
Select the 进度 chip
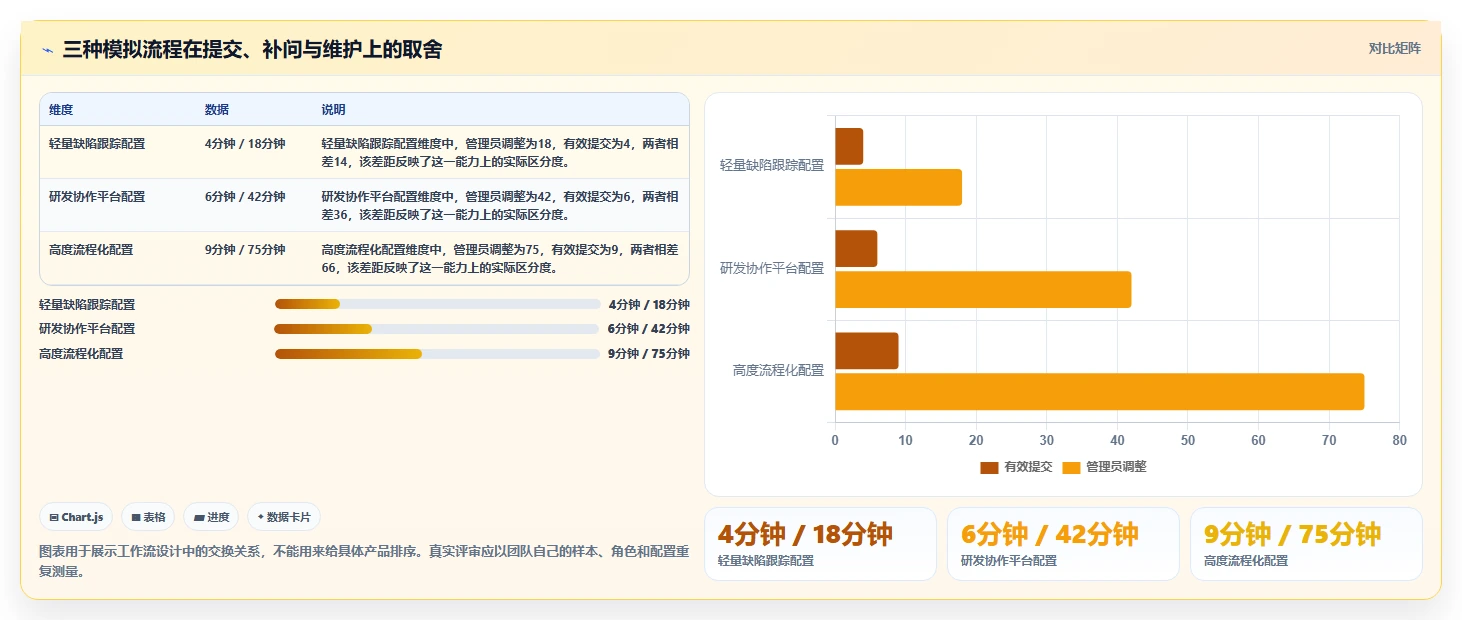coord(211,517)
